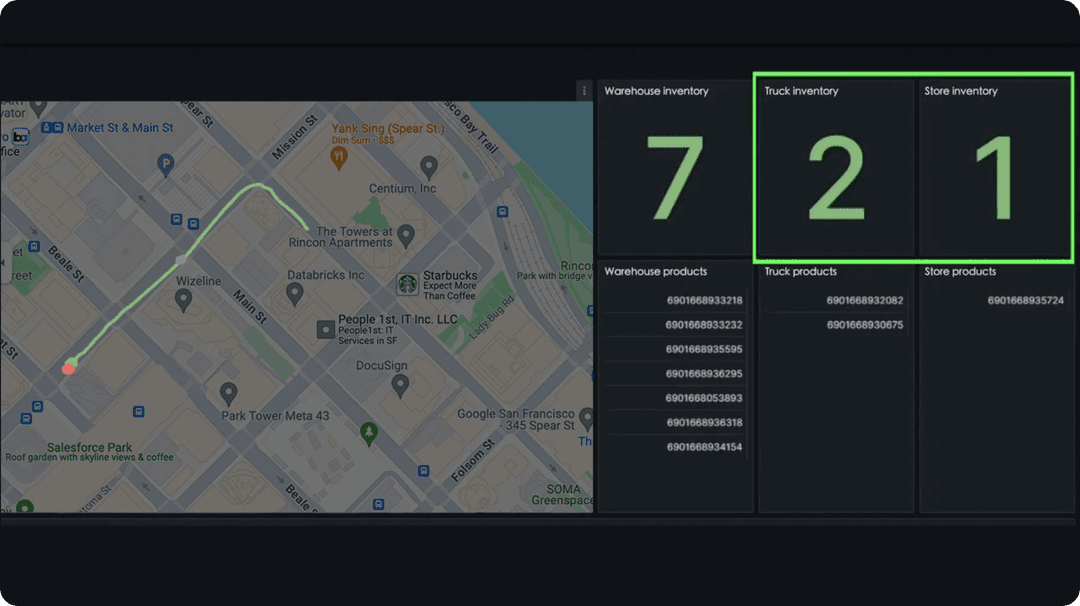Viewport: 1080px width, 606px height.
Task: Select the Databricks Inc map pin
Action: click(x=294, y=293)
